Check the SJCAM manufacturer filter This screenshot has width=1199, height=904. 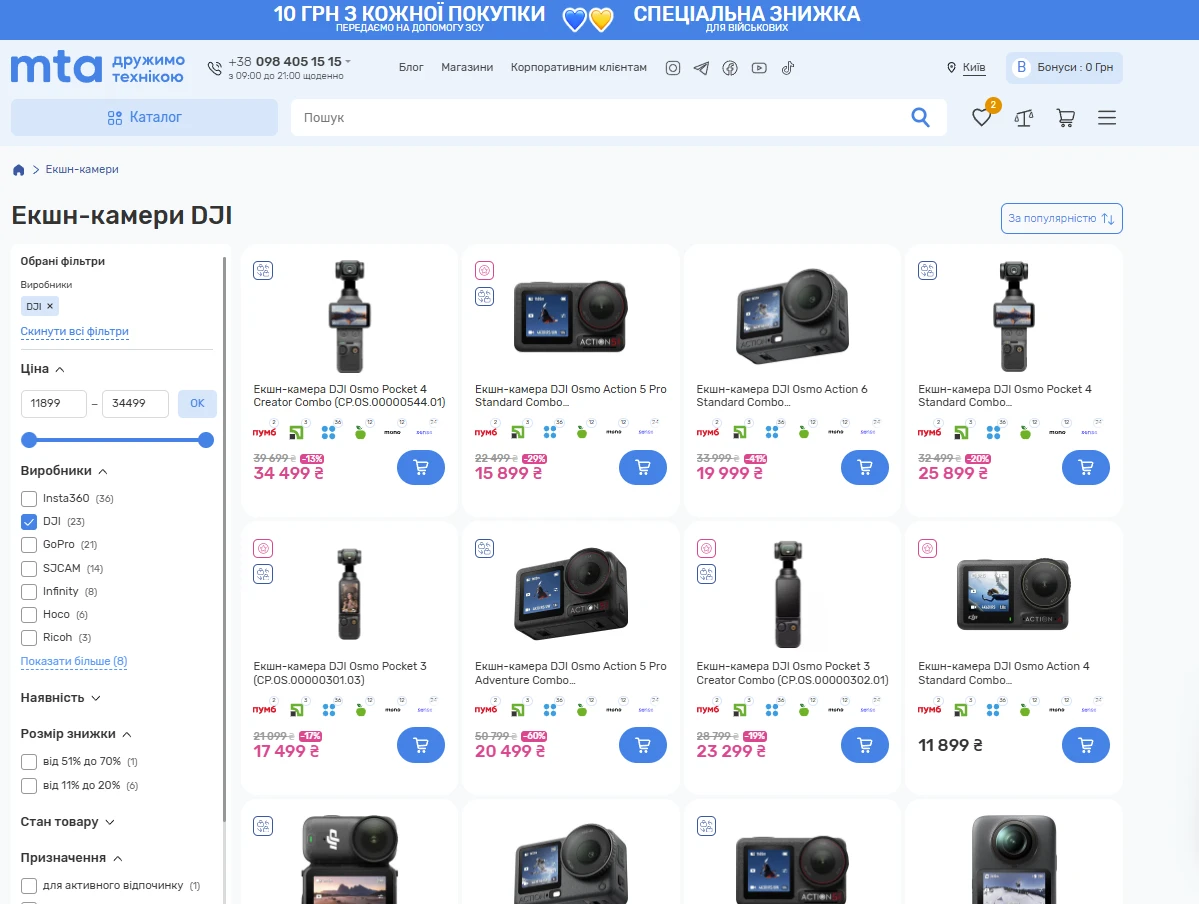click(29, 568)
